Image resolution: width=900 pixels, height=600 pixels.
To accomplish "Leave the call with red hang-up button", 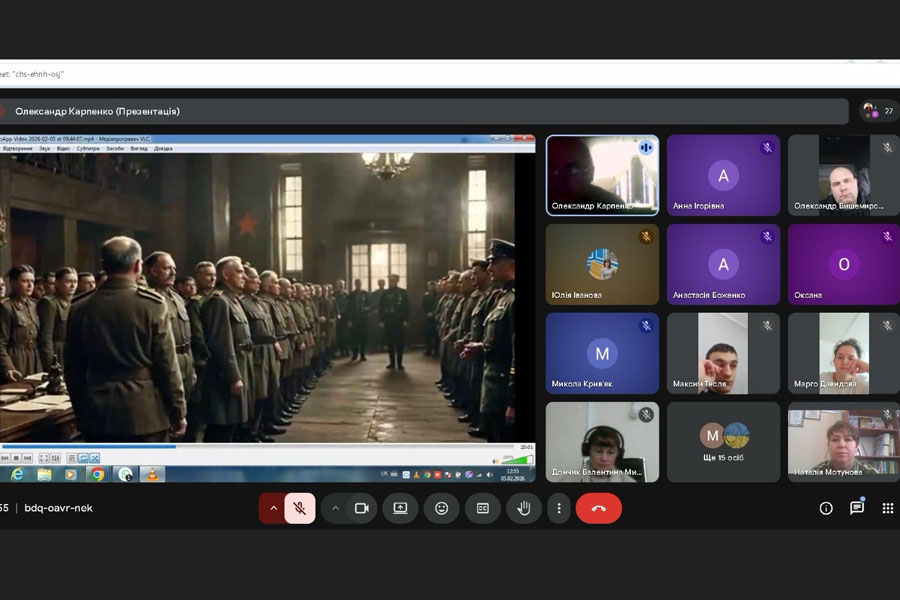I will [x=598, y=508].
